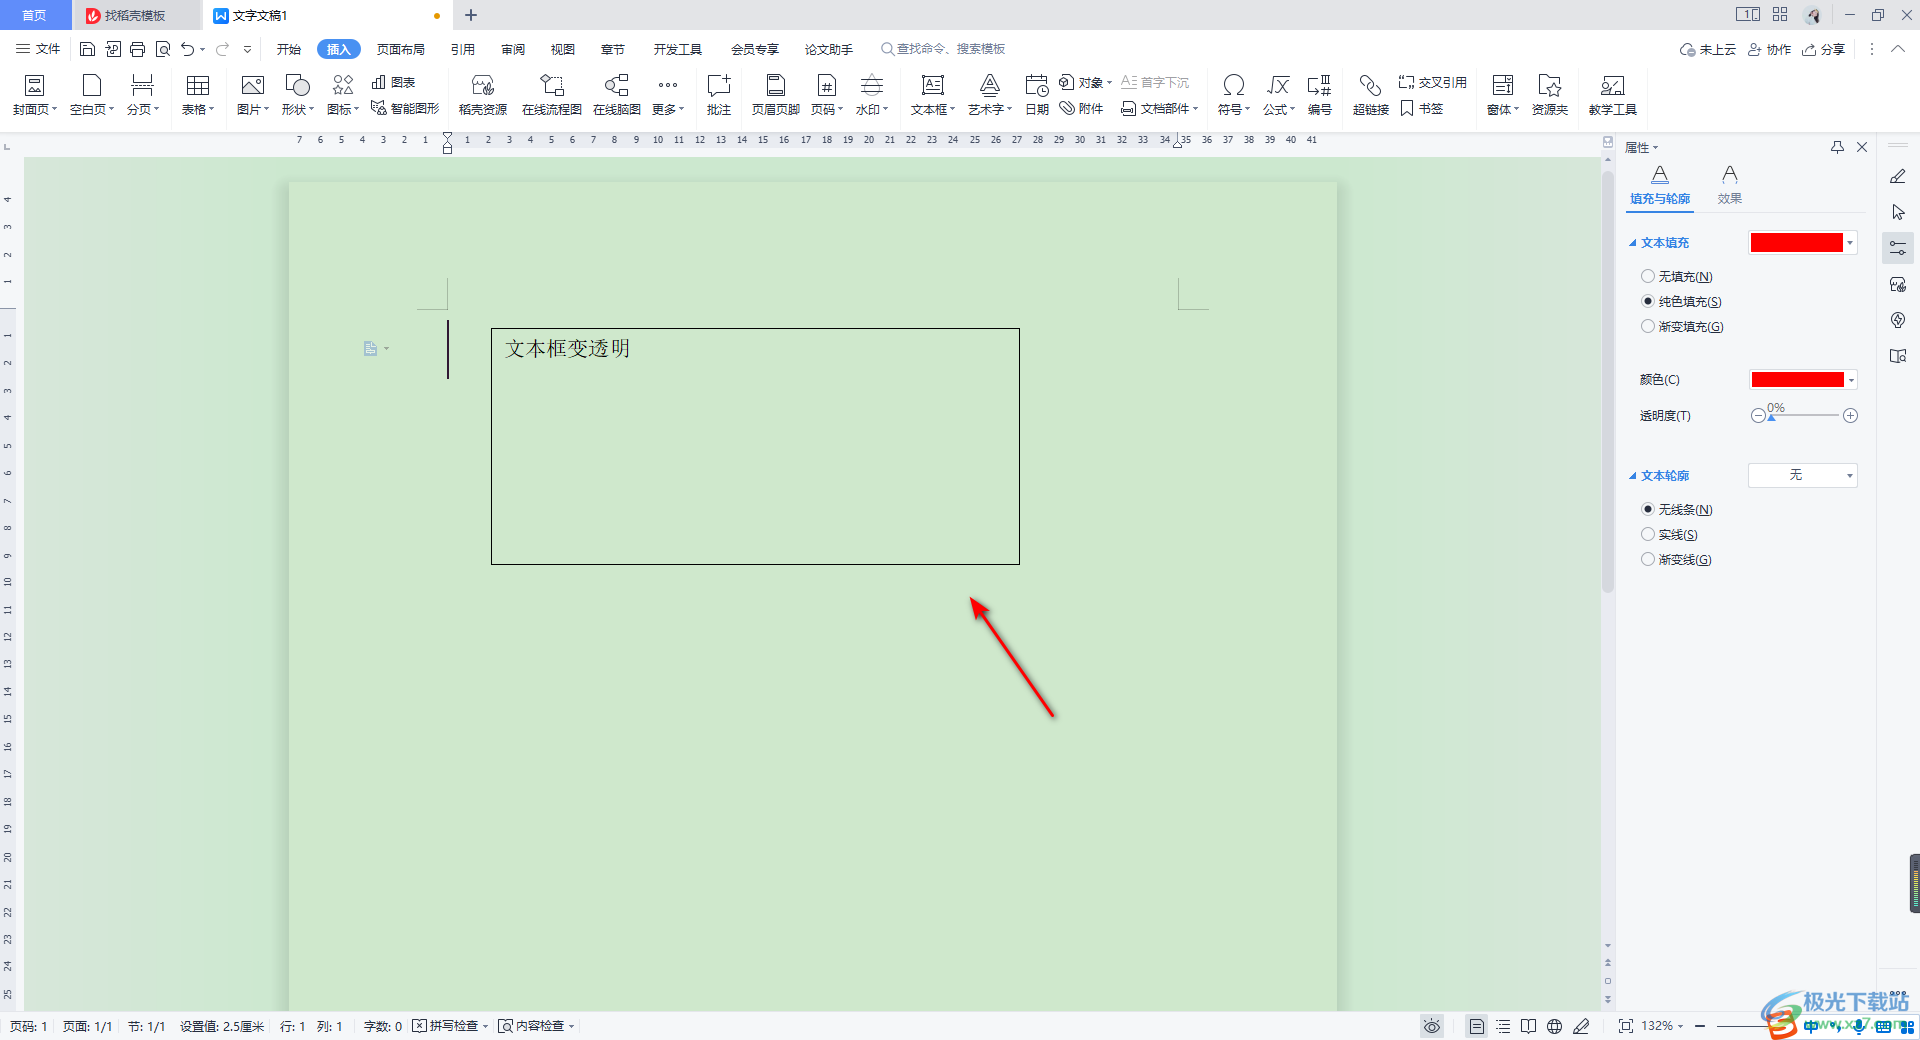Collapse the 文本填充 section
The width and height of the screenshot is (1920, 1040).
click(x=1633, y=242)
